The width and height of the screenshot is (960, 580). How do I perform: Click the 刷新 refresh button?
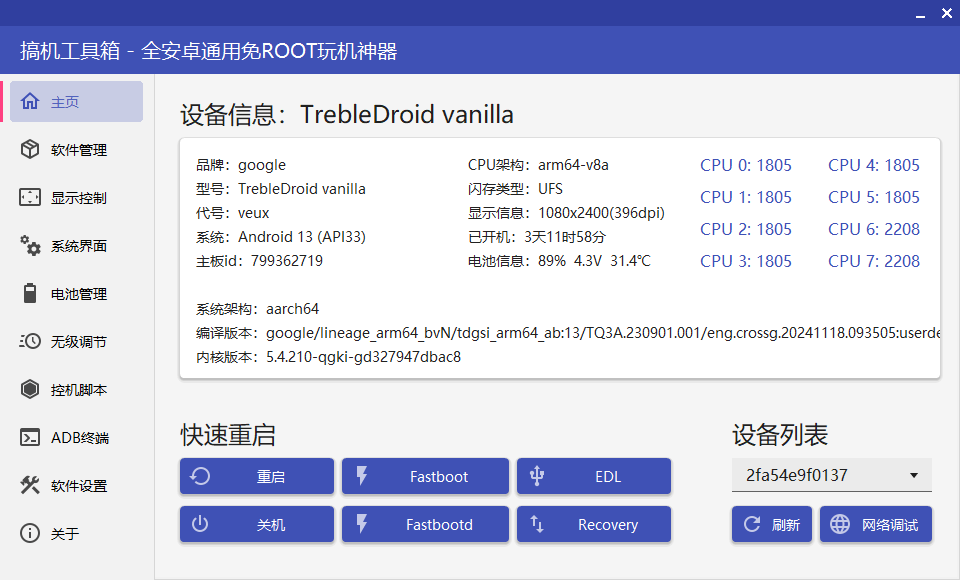pyautogui.click(x=771, y=525)
